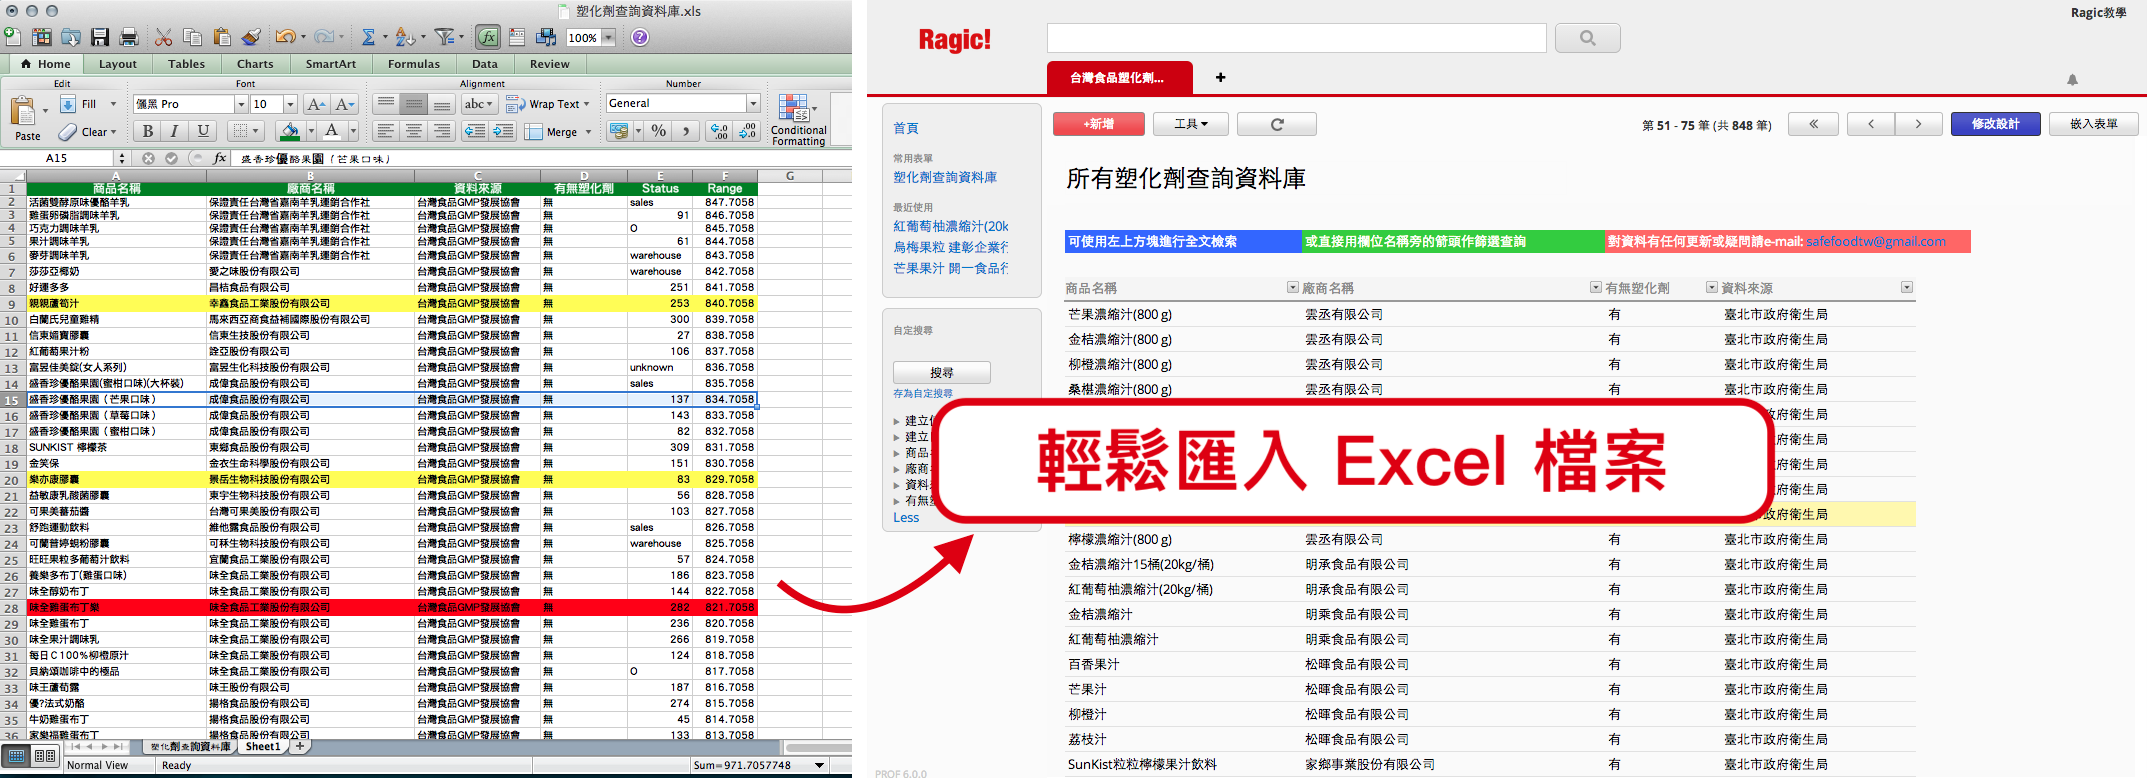
Task: Toggle the fx Formula Builder icon
Action: pos(487,37)
